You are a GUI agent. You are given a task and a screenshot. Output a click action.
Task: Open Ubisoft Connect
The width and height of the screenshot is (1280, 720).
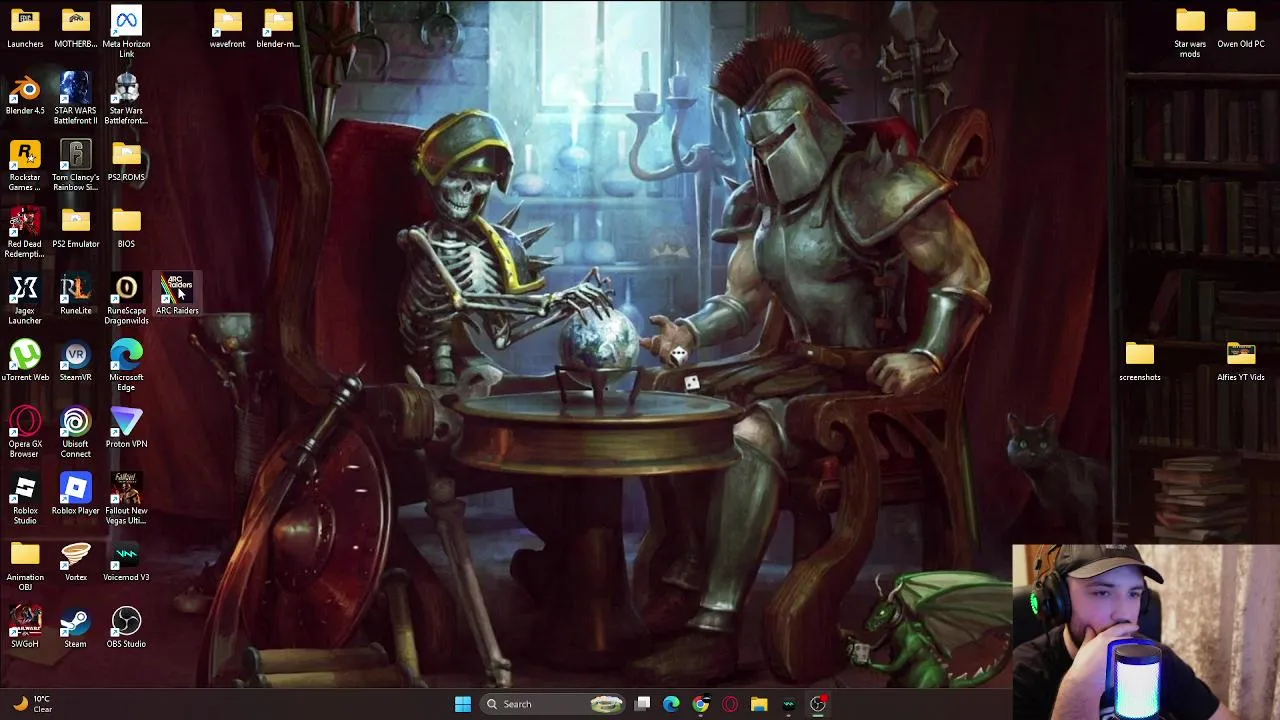(76, 433)
